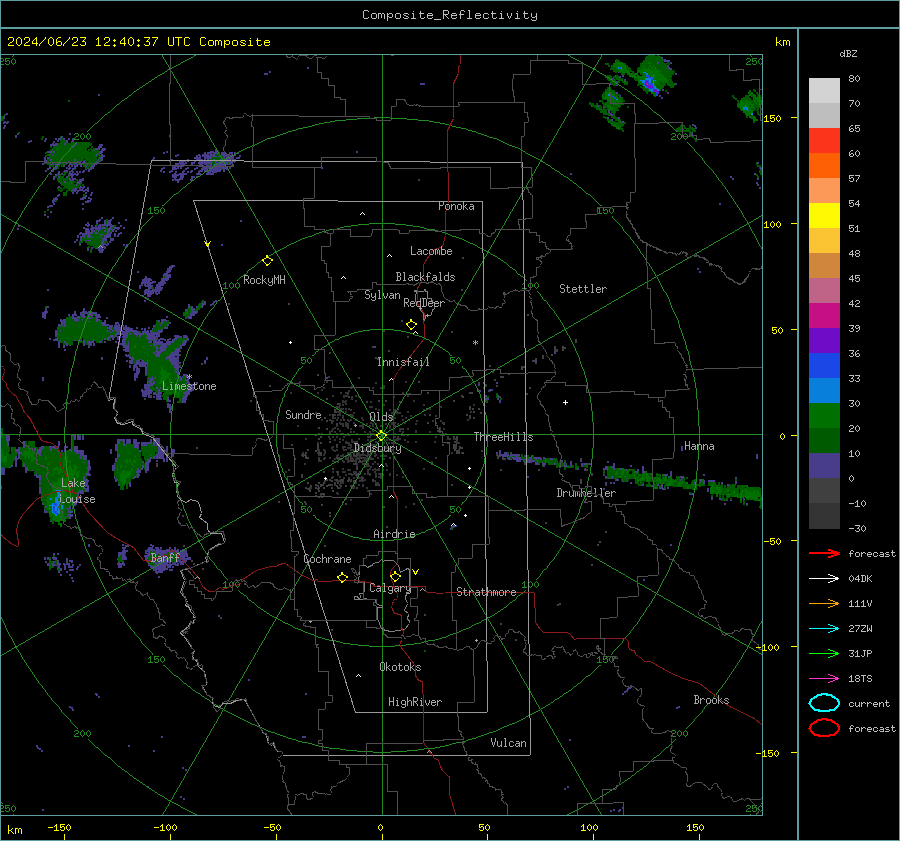900x841 pixels.
Task: Click the orange 111V arrow icon
Action: coord(824,603)
